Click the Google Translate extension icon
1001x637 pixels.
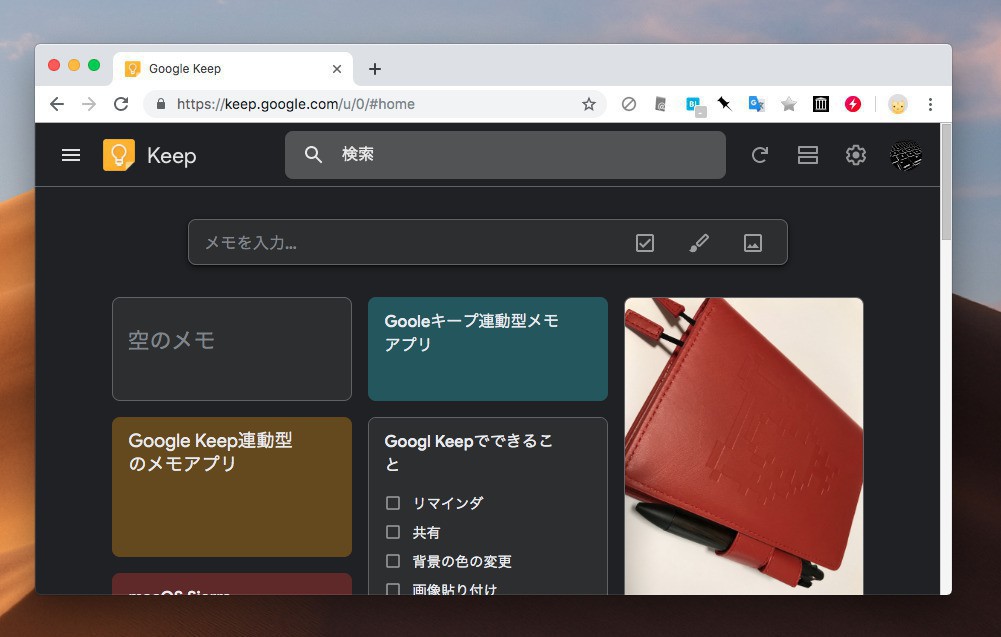pos(756,104)
